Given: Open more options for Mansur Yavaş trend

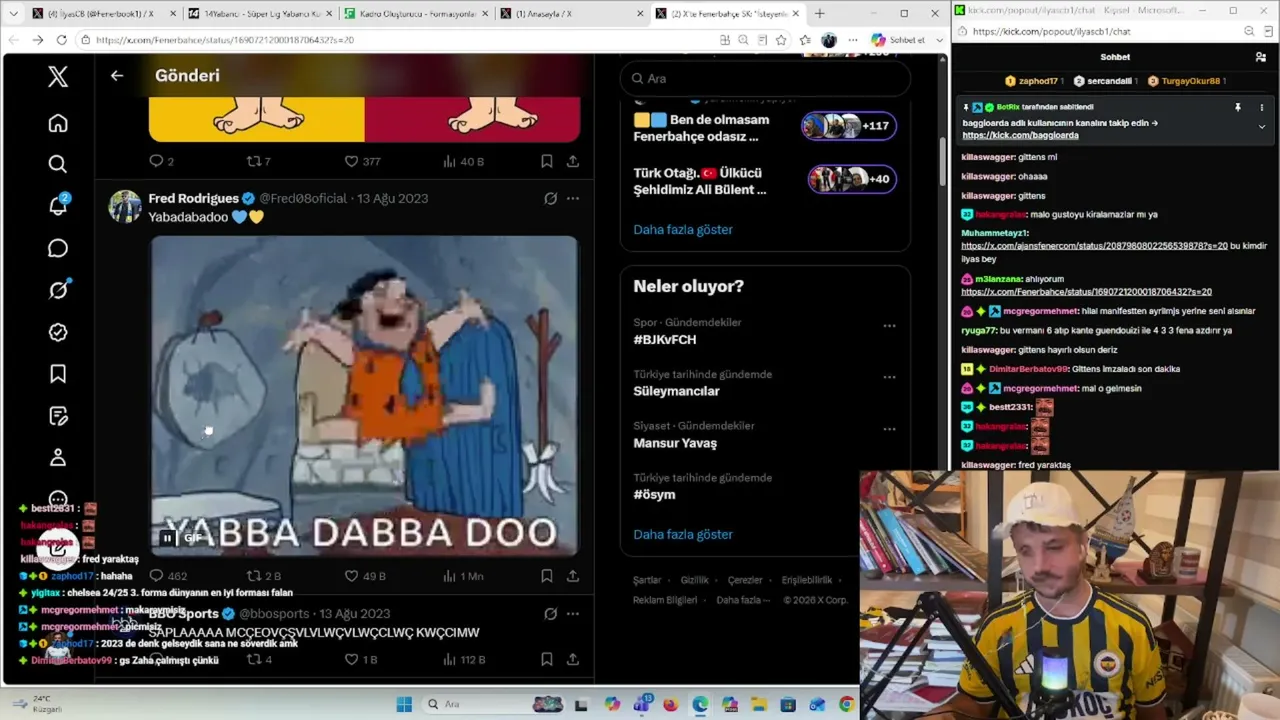Looking at the screenshot, I should (889, 429).
